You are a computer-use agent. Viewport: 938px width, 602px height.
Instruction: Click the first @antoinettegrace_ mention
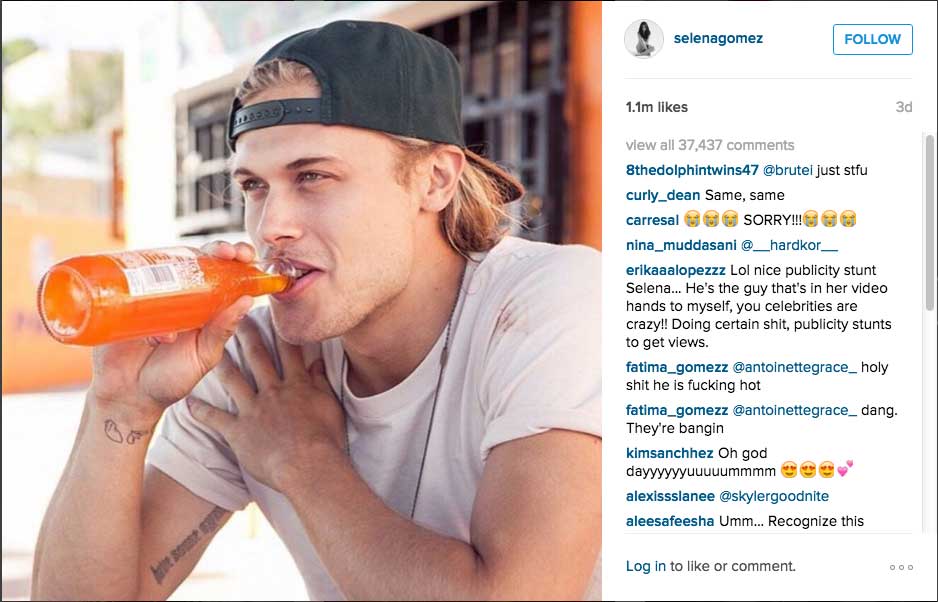794,367
